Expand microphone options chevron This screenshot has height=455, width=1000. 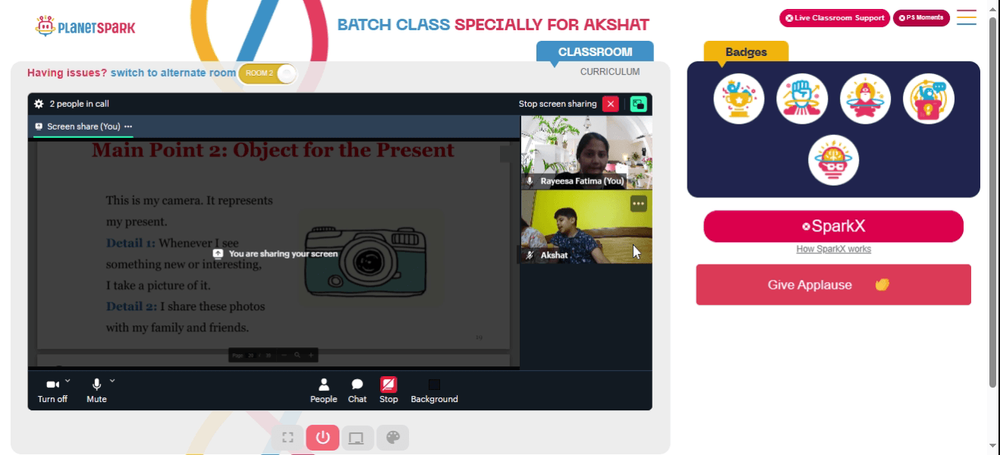pyautogui.click(x=112, y=381)
